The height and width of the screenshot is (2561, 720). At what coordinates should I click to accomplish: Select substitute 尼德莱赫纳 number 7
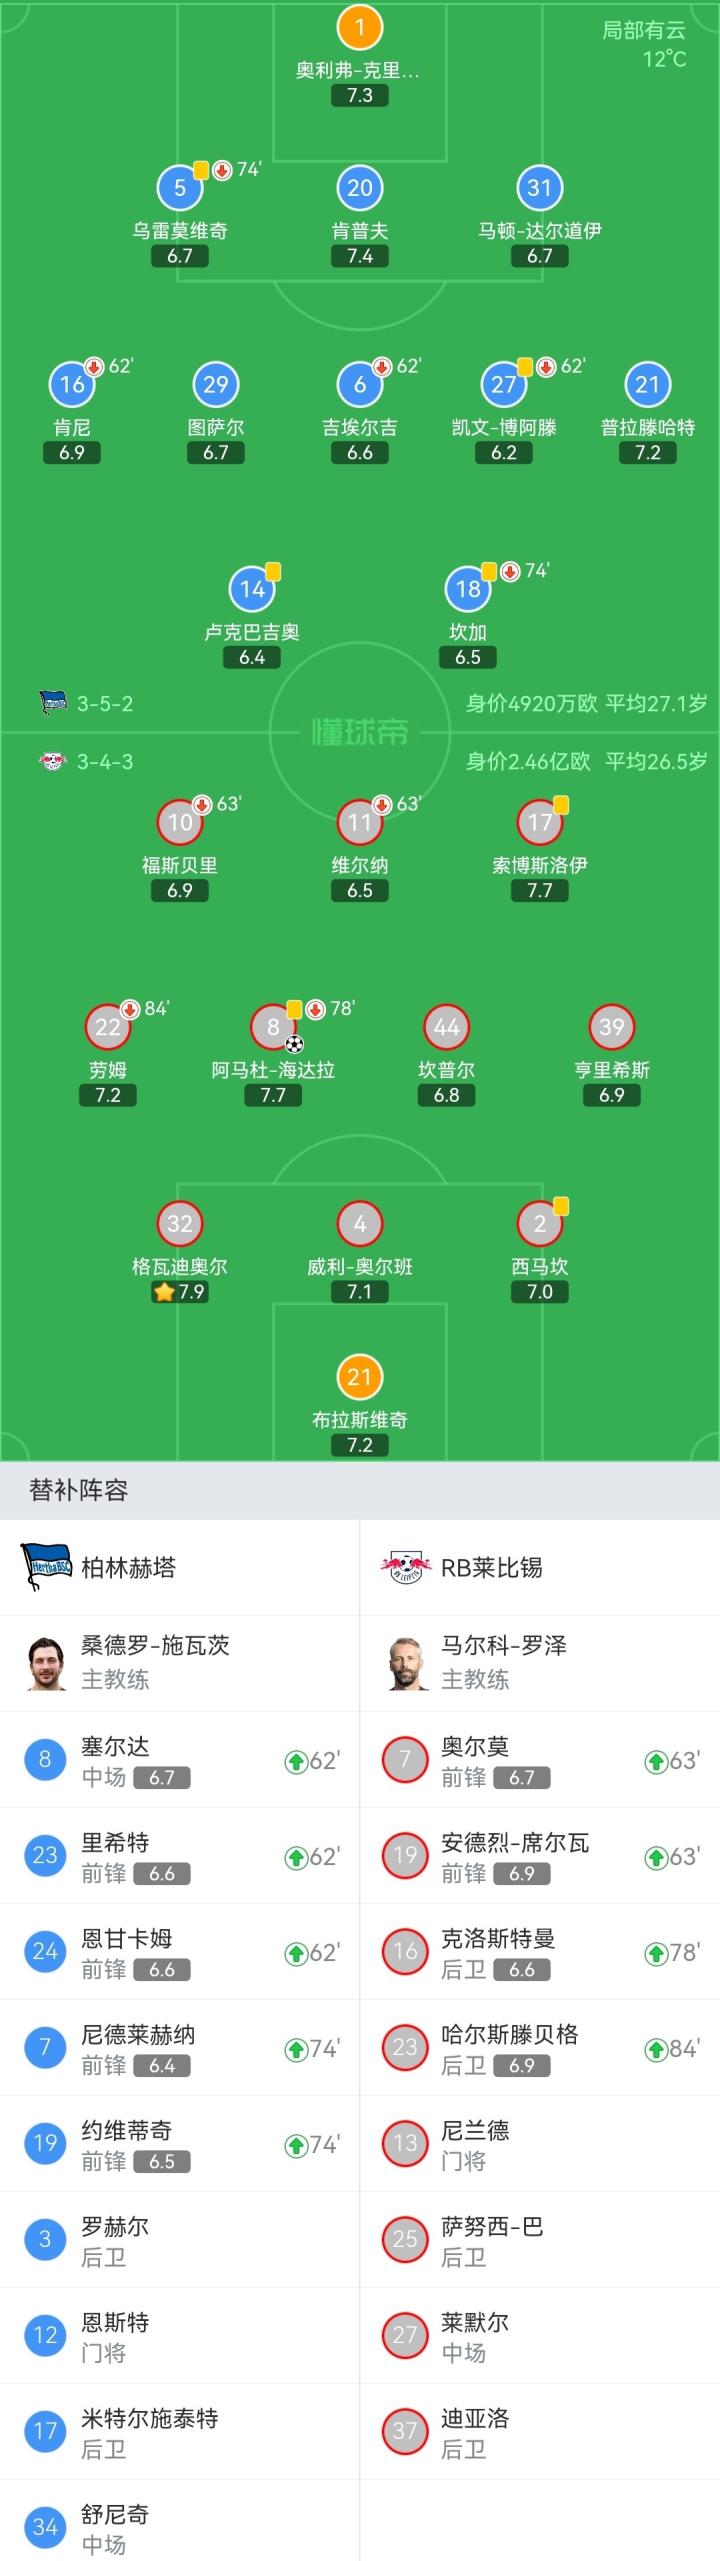click(180, 2047)
